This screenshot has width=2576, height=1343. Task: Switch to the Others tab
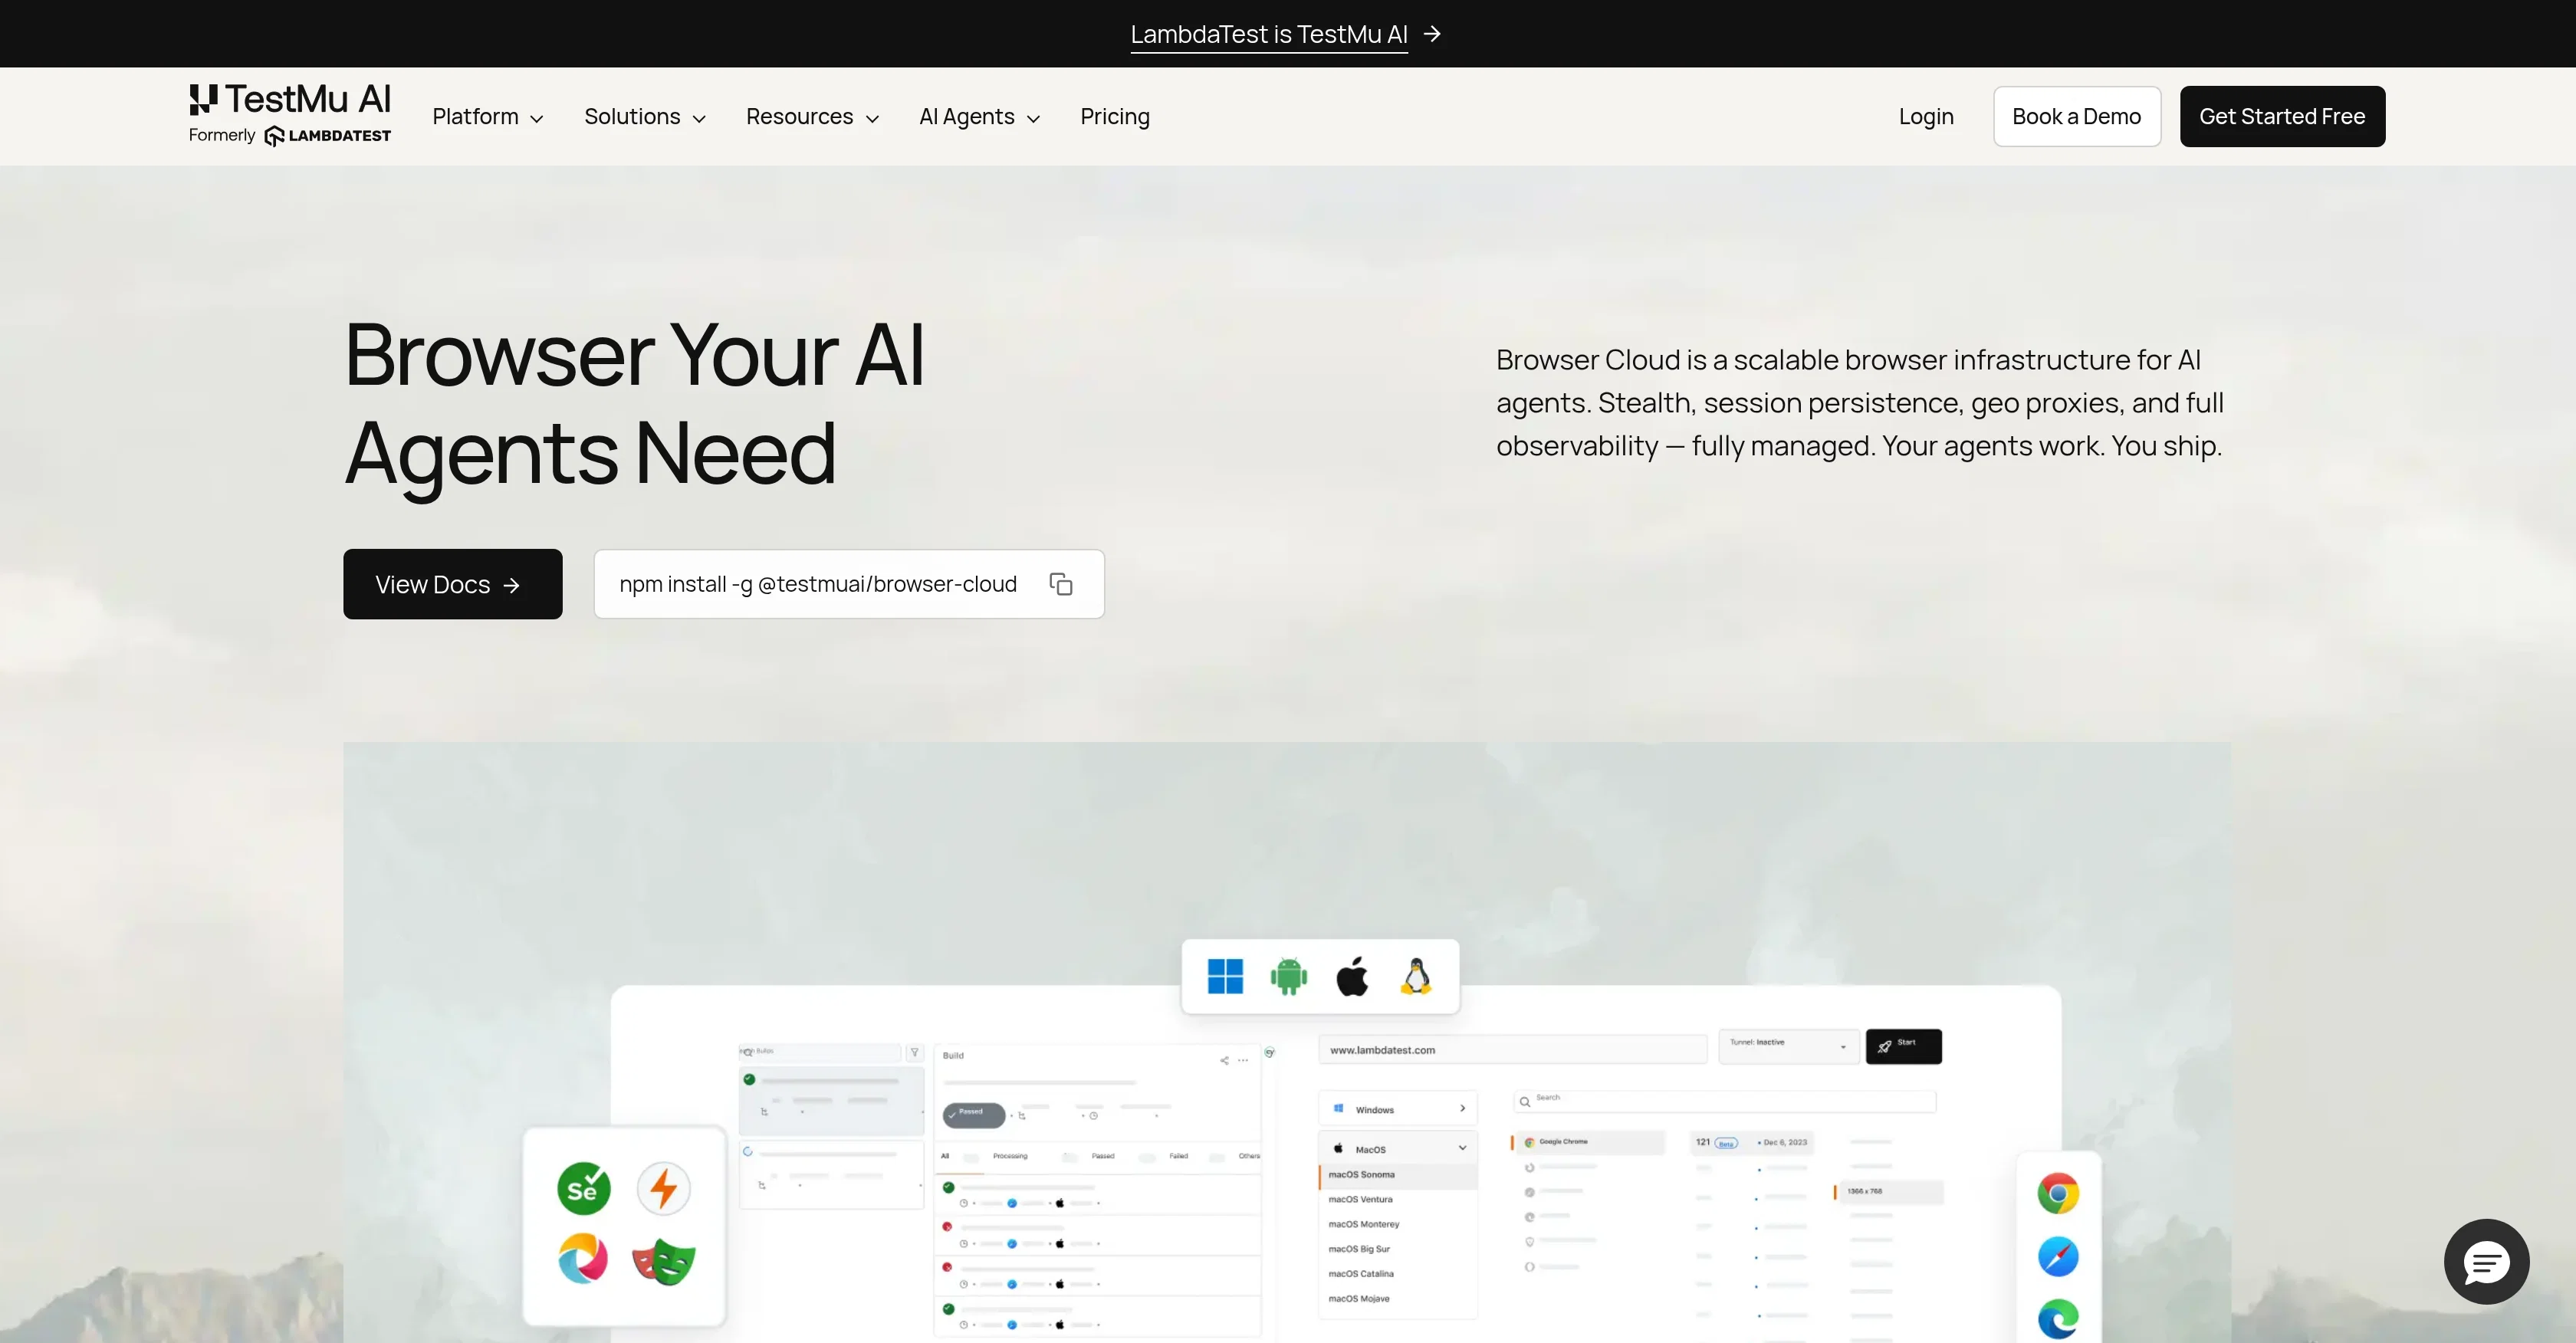tap(1249, 1156)
